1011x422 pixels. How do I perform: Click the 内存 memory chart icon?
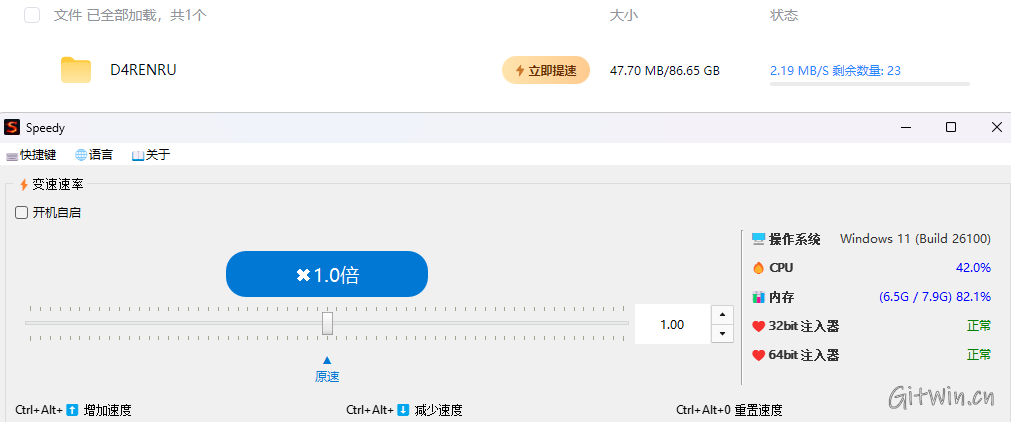tap(758, 297)
